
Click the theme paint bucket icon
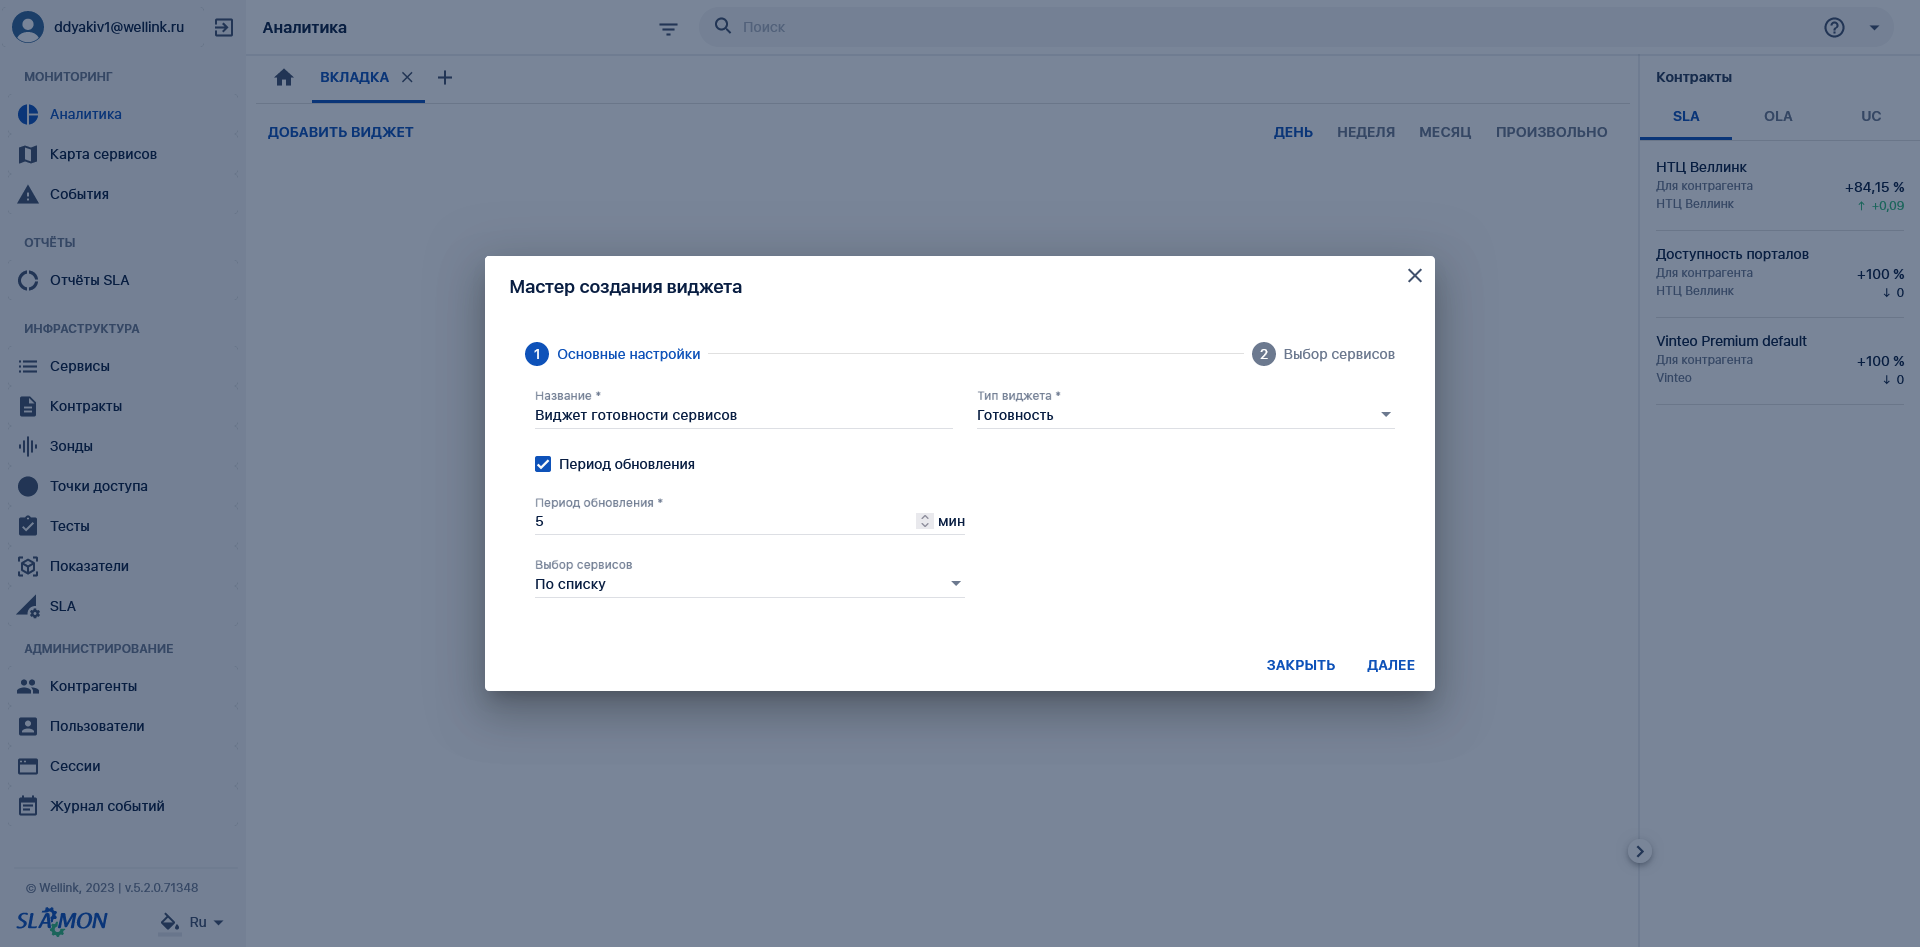[170, 922]
